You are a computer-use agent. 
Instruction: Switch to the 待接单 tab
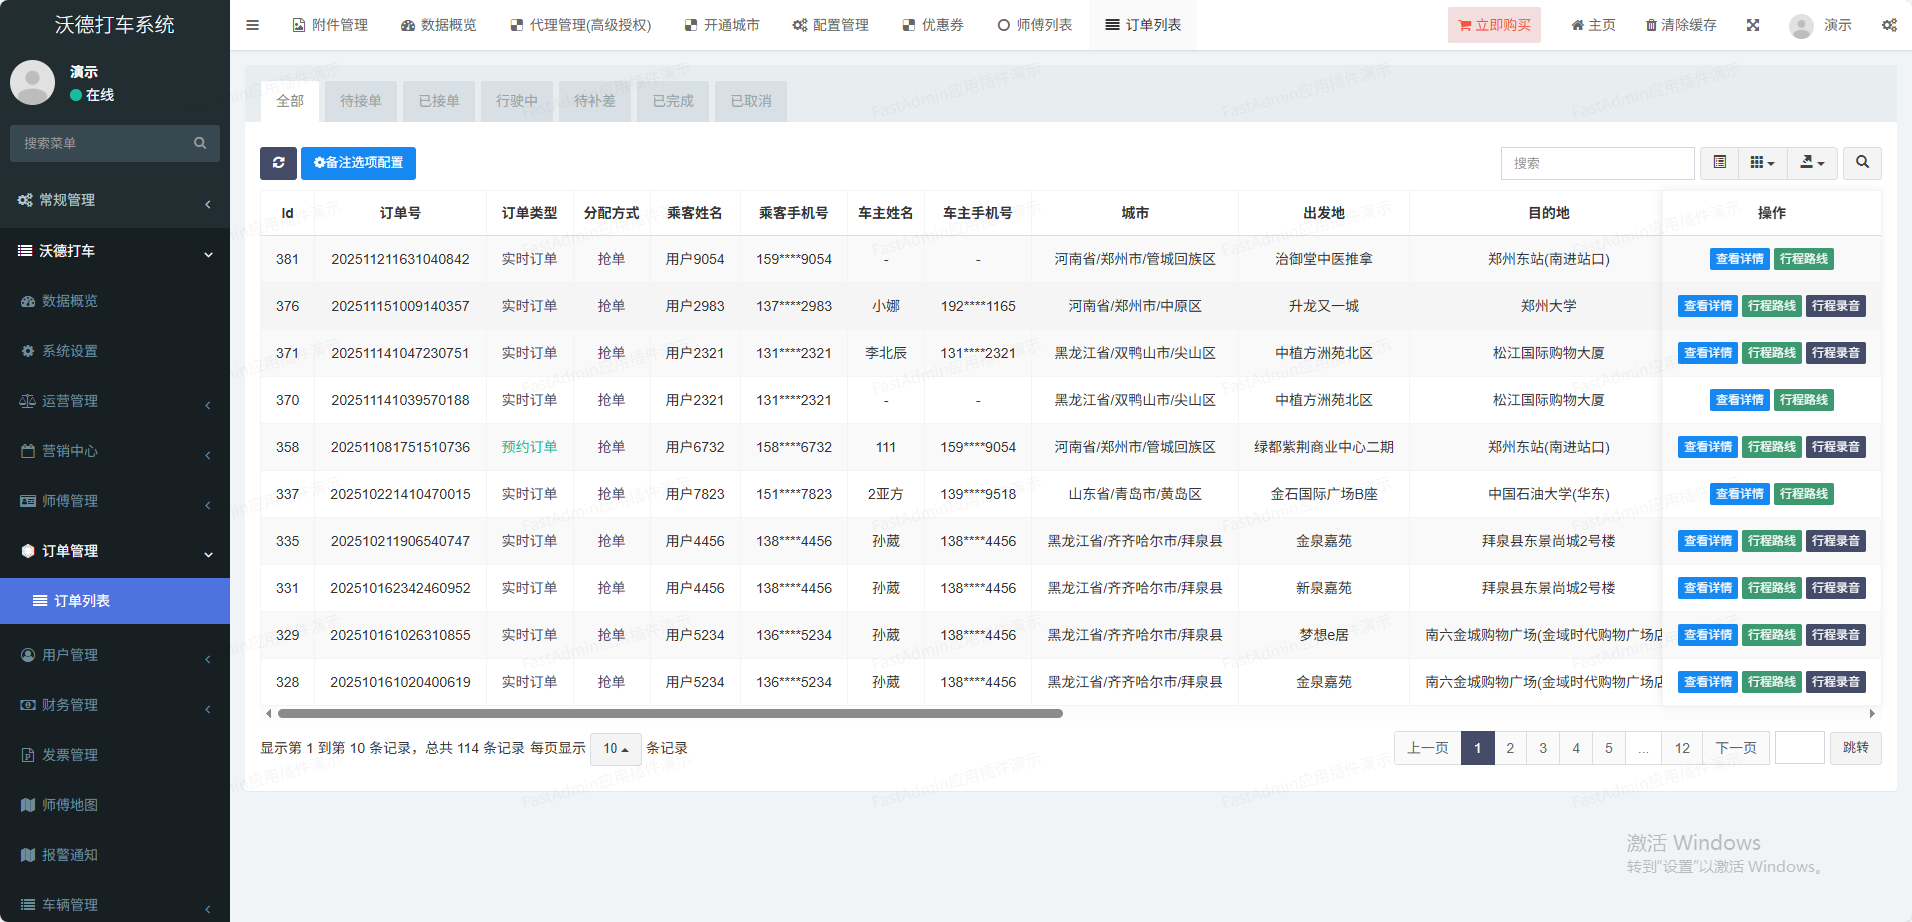pos(360,101)
